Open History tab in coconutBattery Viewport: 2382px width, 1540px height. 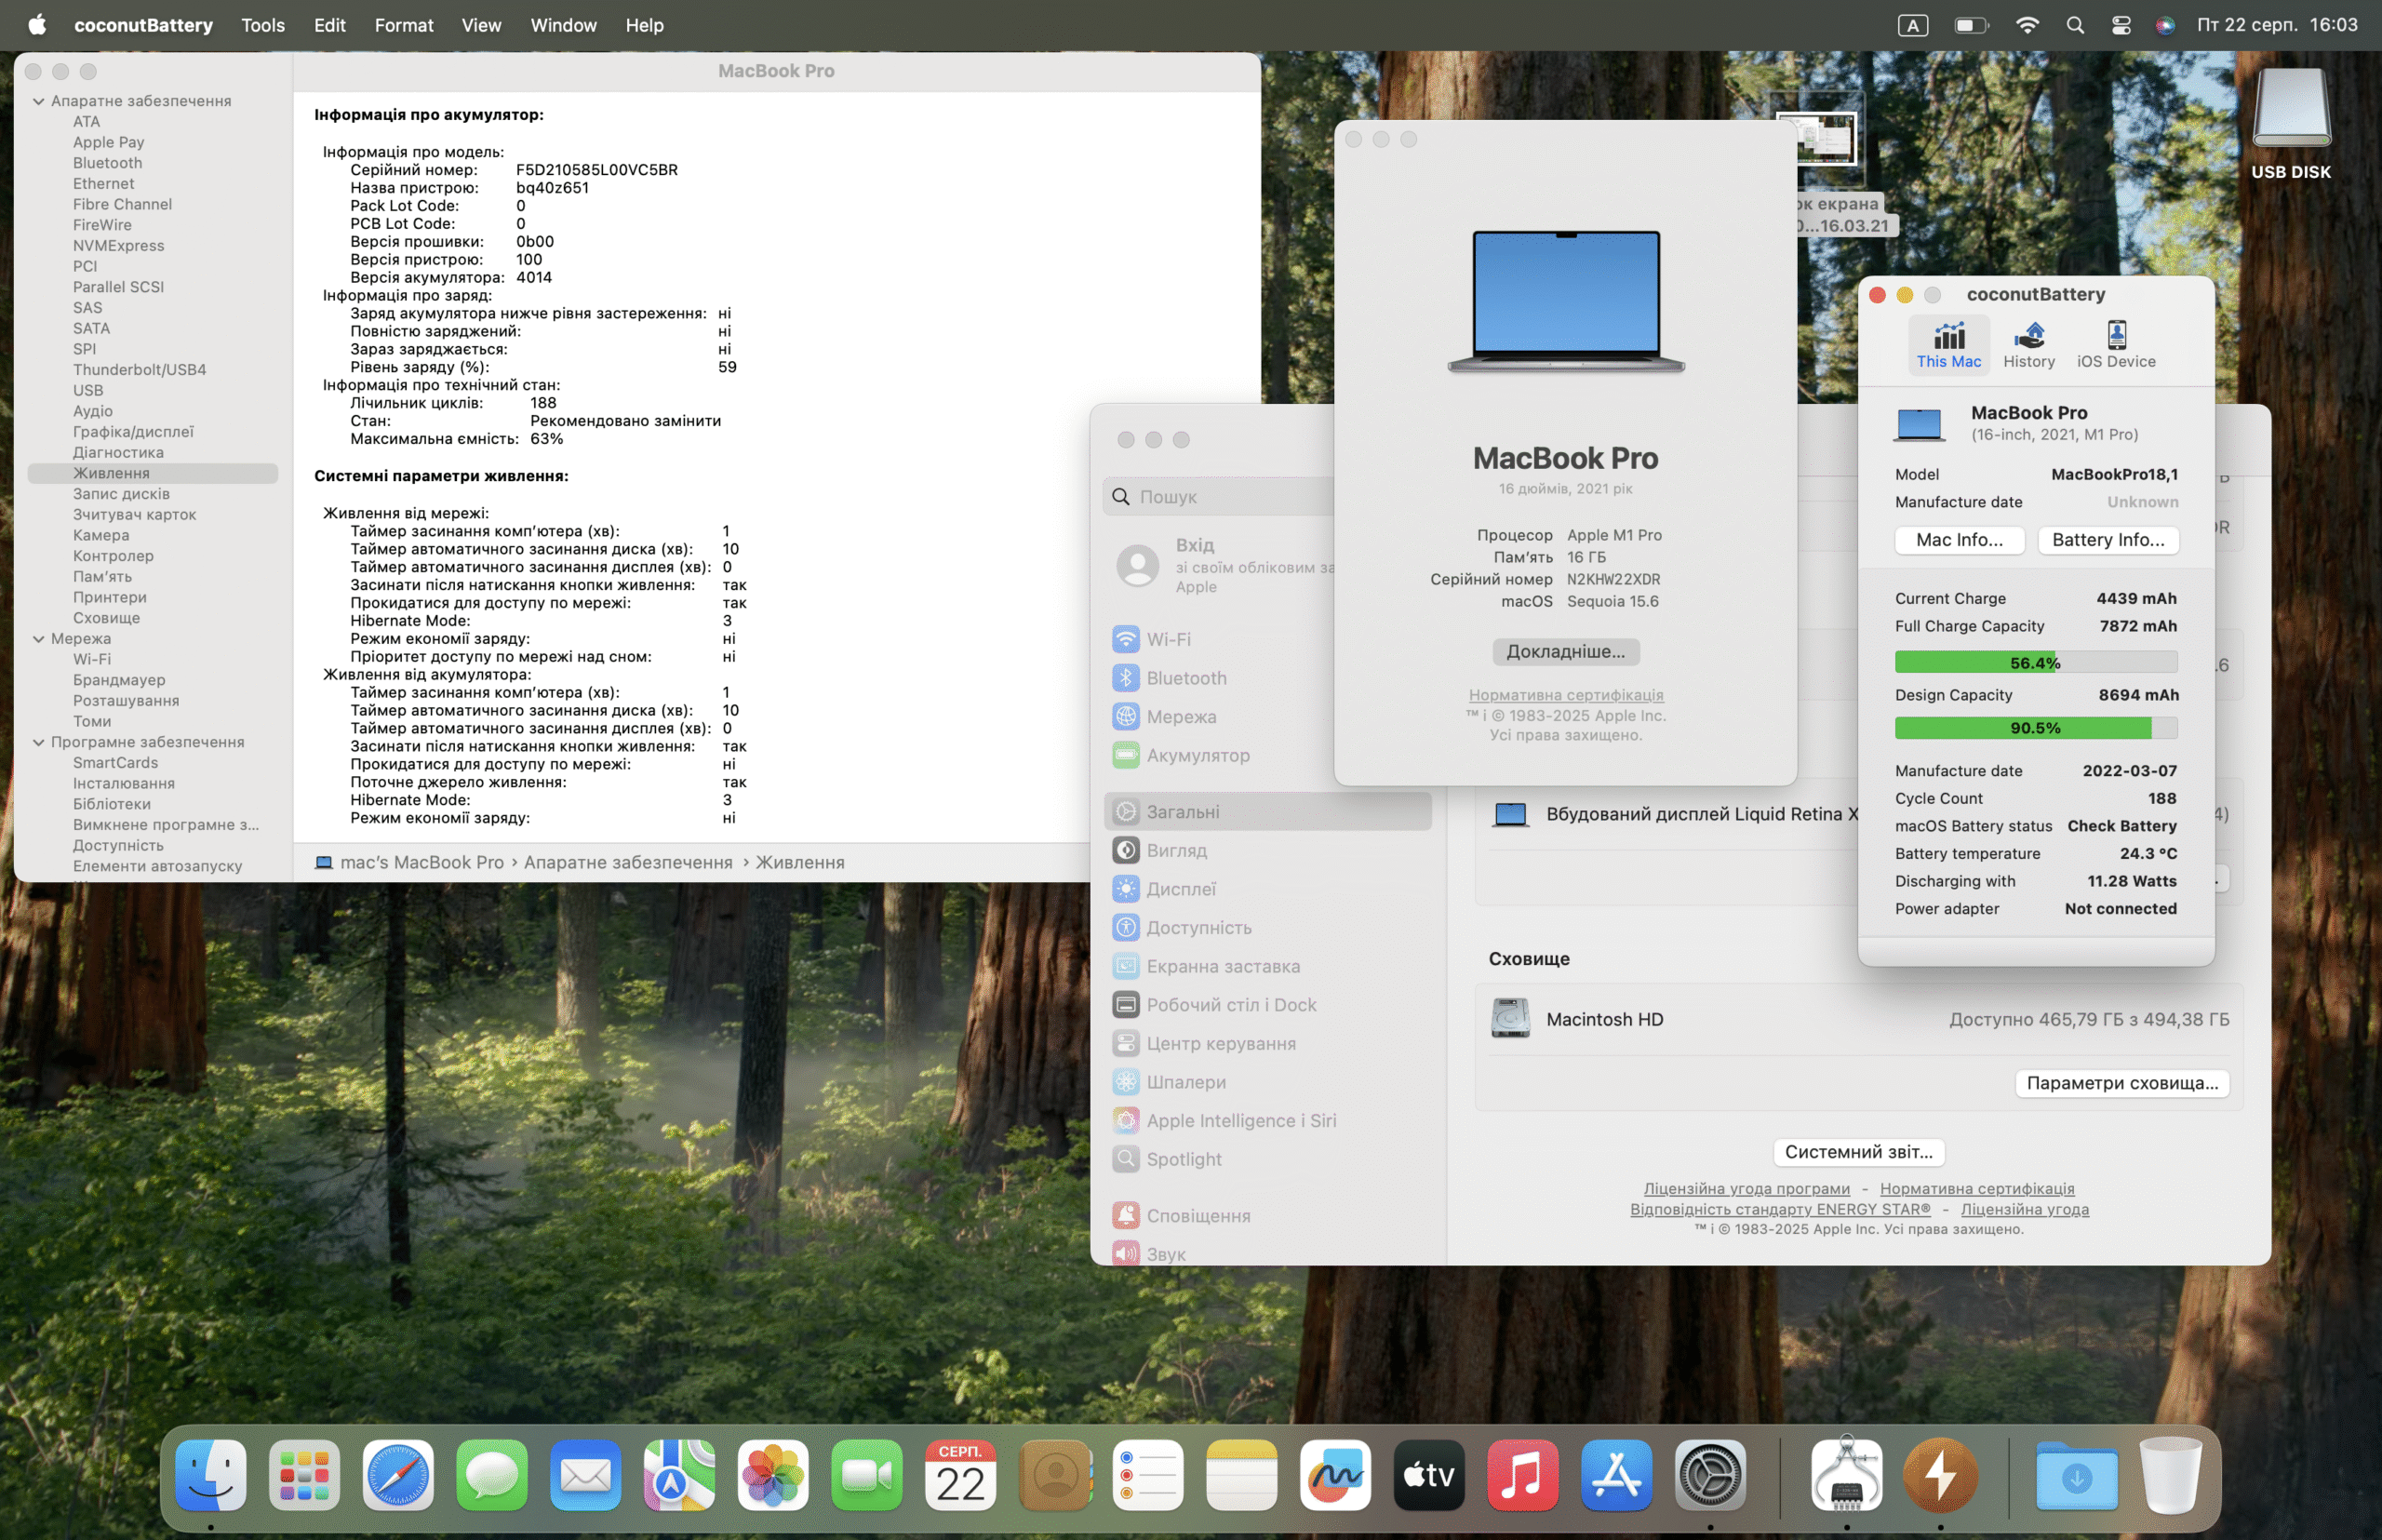[x=2028, y=345]
